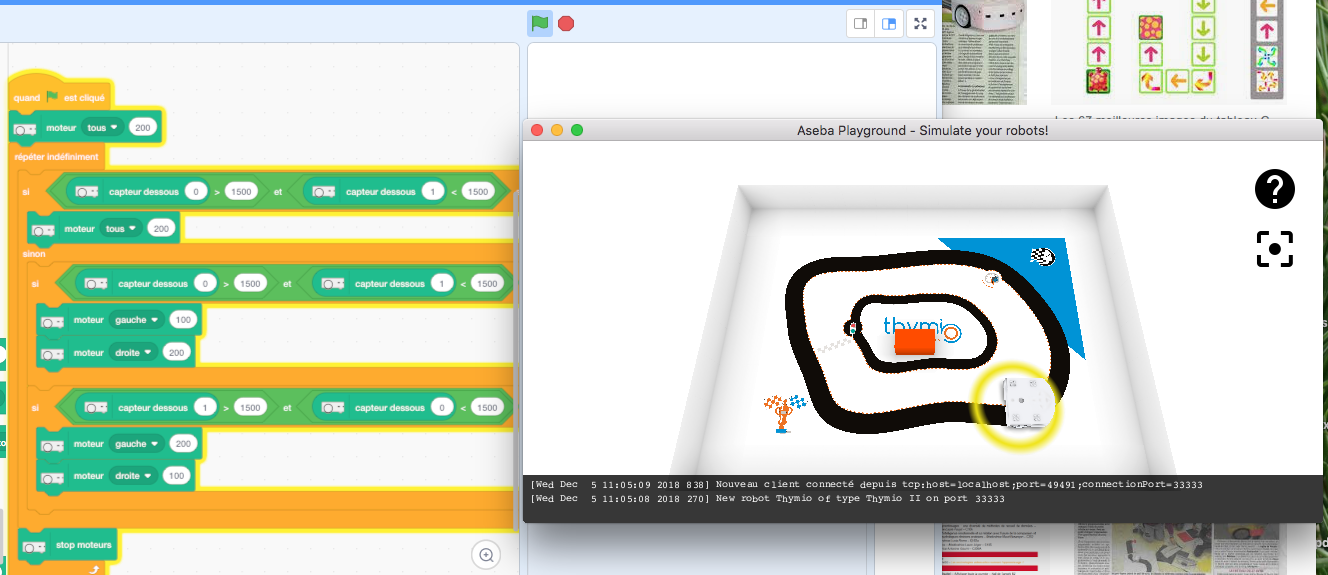Switch to the large stage layout

pos(888,24)
